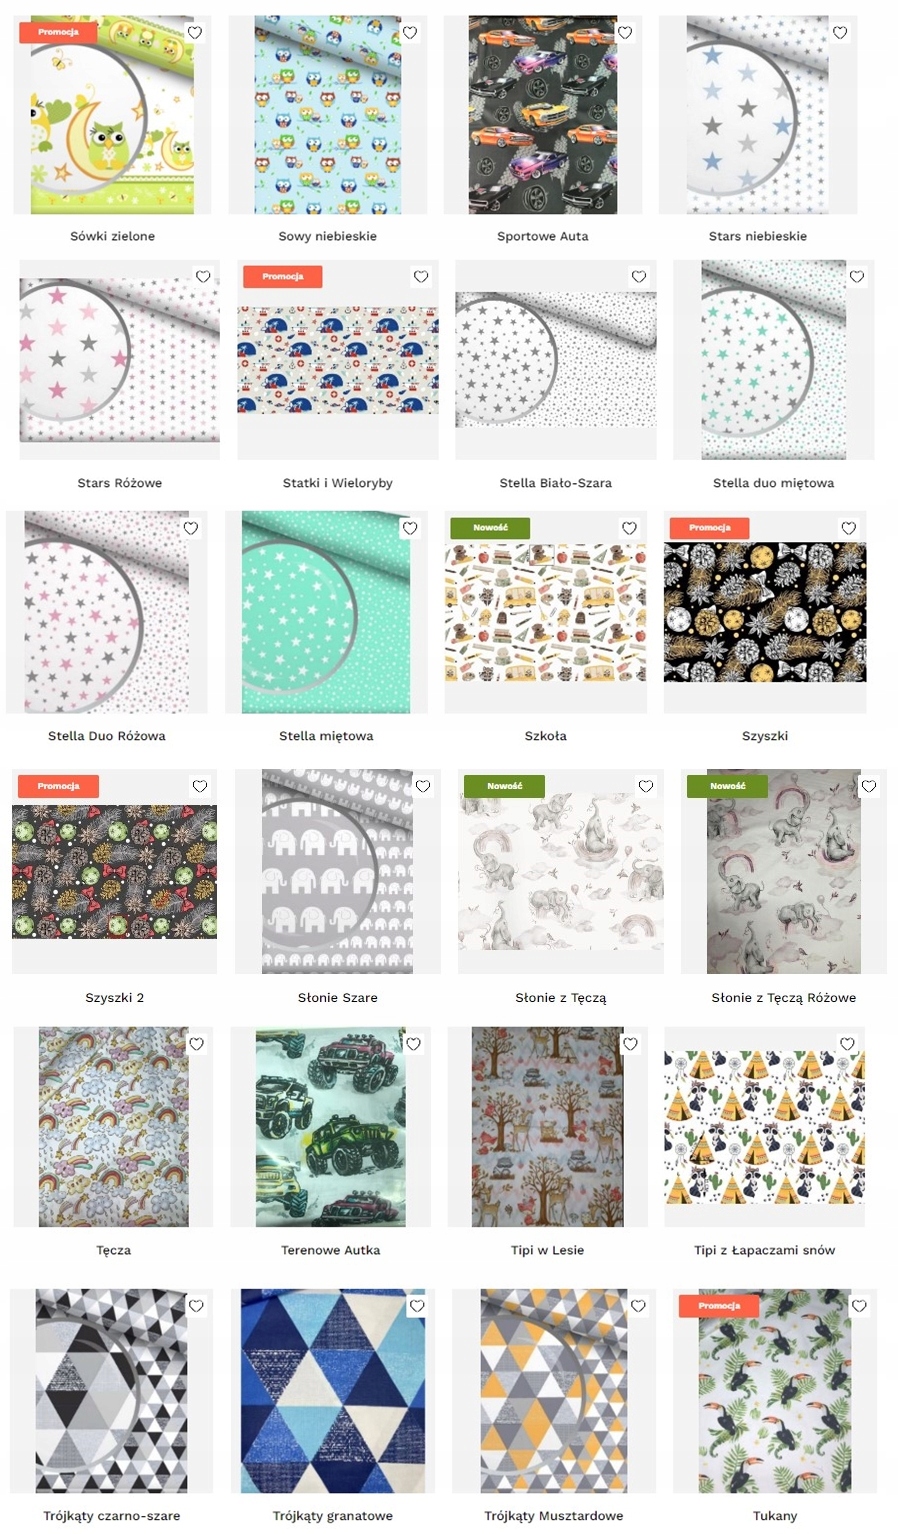This screenshot has width=898, height=1534.
Task: Click wishlist heart on Słonie Szare
Action: pyautogui.click(x=423, y=786)
